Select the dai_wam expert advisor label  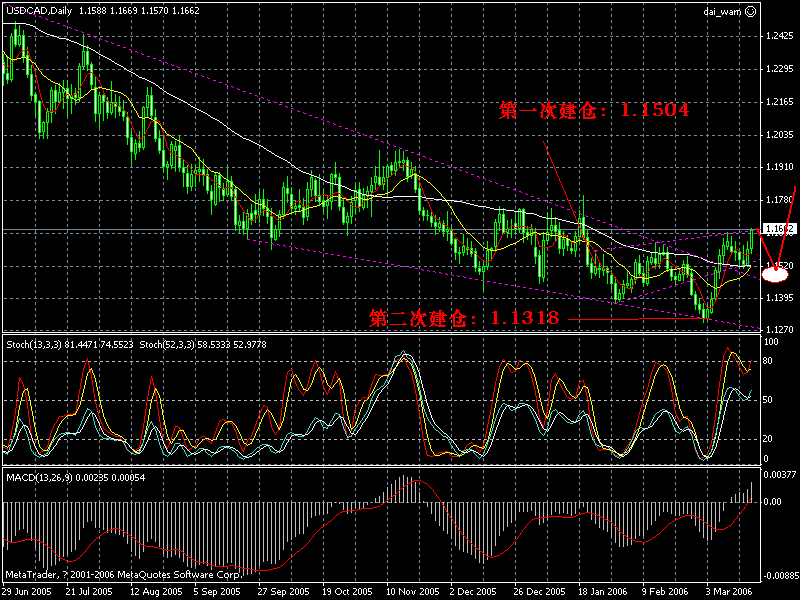(x=722, y=11)
